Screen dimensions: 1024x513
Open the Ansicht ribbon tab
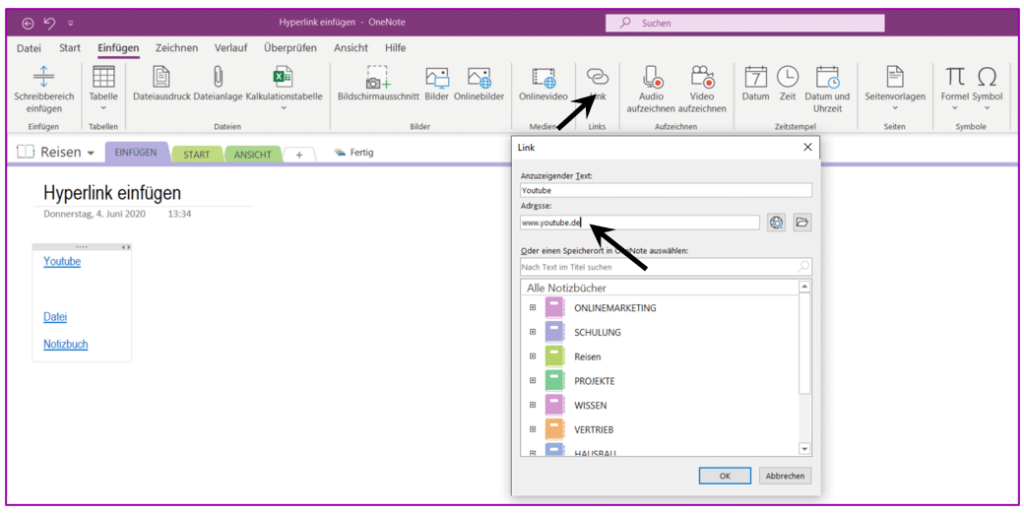point(351,48)
